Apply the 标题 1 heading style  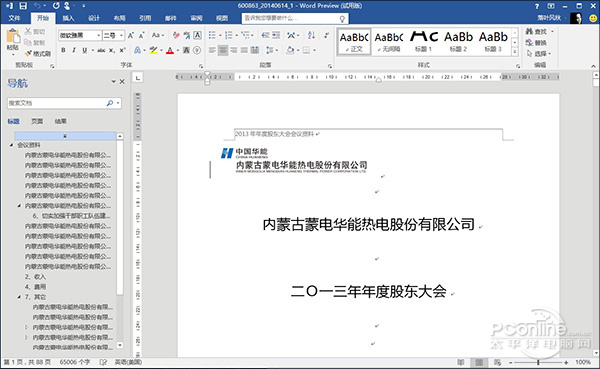[423, 41]
